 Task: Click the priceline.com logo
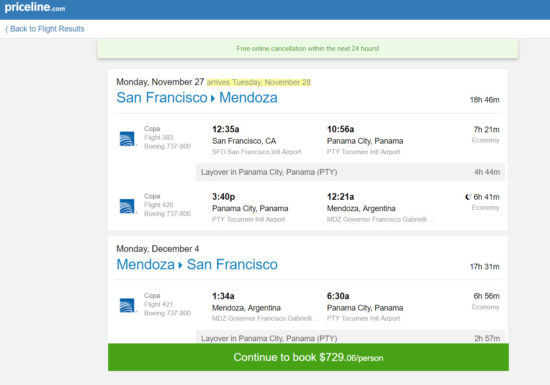(x=35, y=7)
